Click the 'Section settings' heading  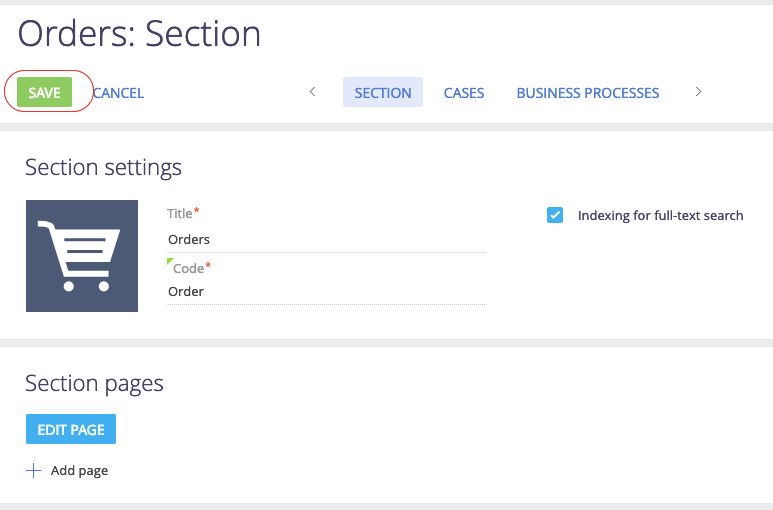click(x=103, y=167)
